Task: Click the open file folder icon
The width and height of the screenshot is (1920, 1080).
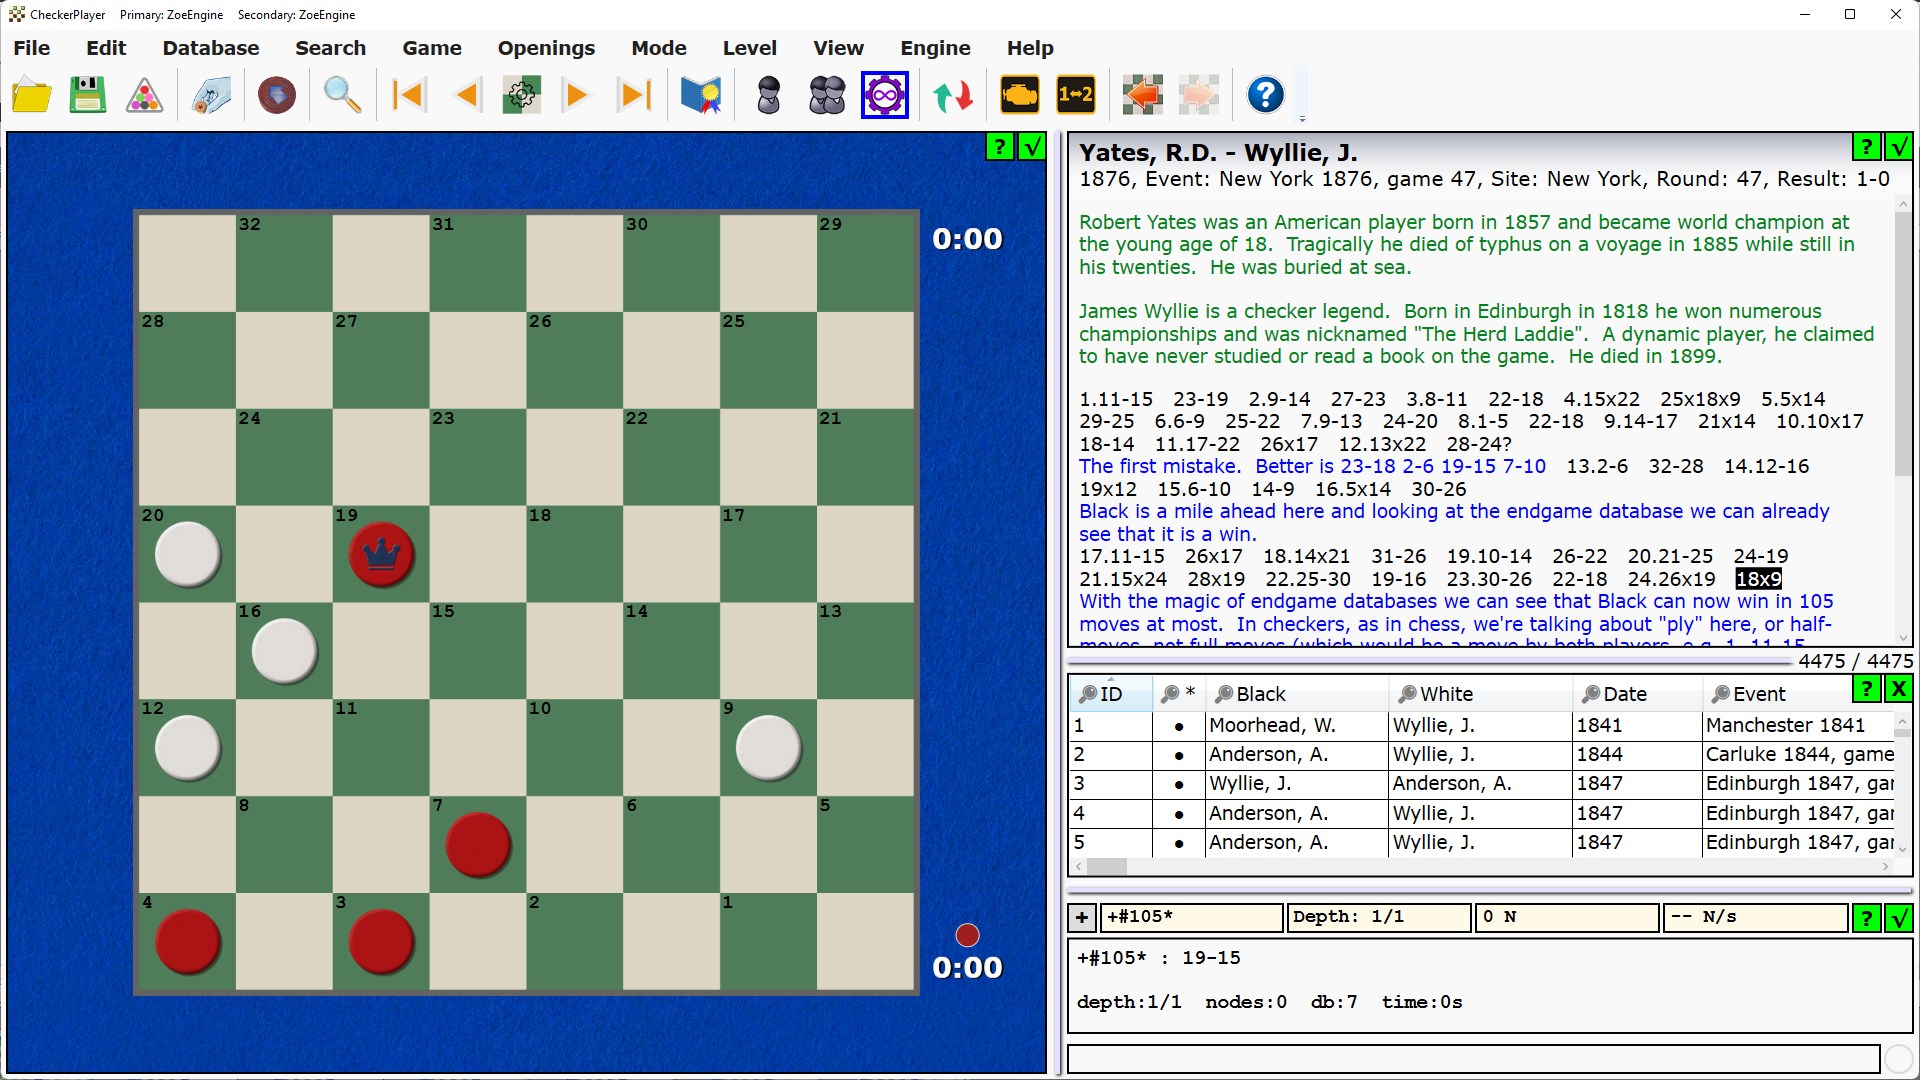Action: (x=32, y=96)
